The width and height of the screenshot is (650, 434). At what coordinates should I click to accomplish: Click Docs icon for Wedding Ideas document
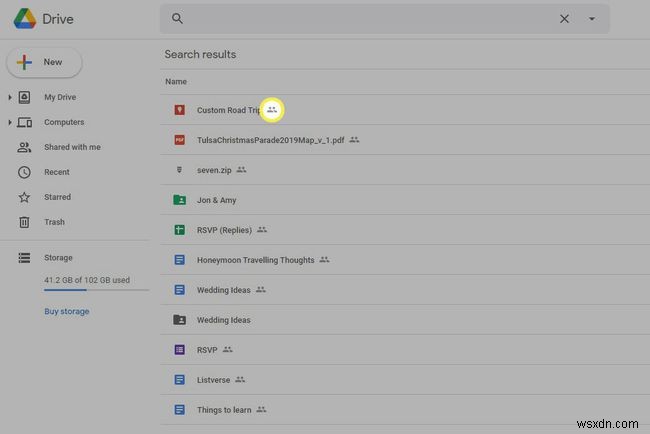tap(179, 290)
